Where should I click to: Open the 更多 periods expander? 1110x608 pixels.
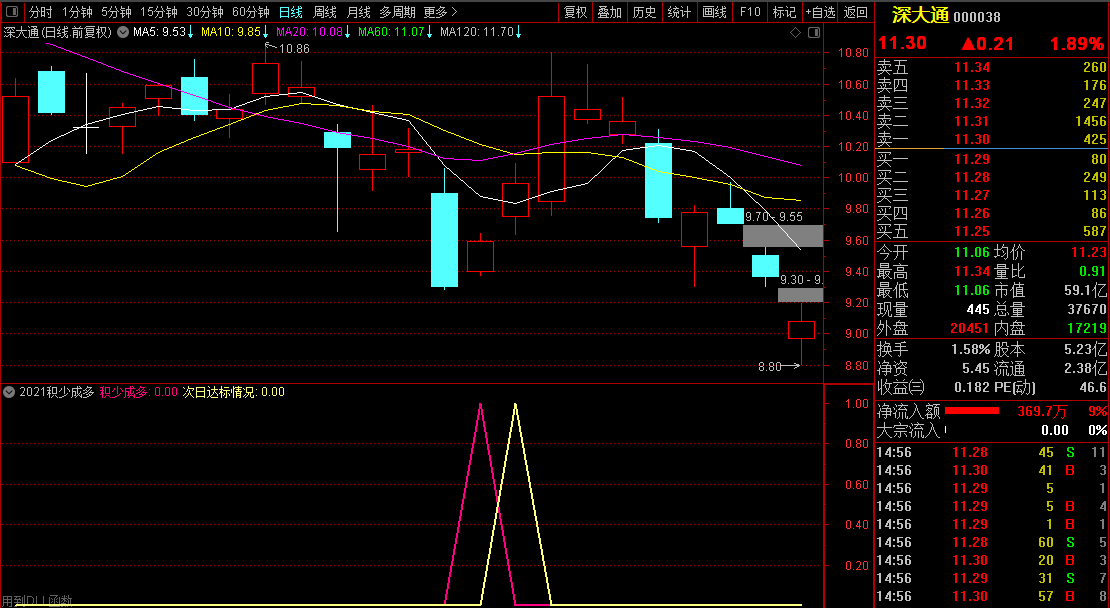(x=440, y=12)
